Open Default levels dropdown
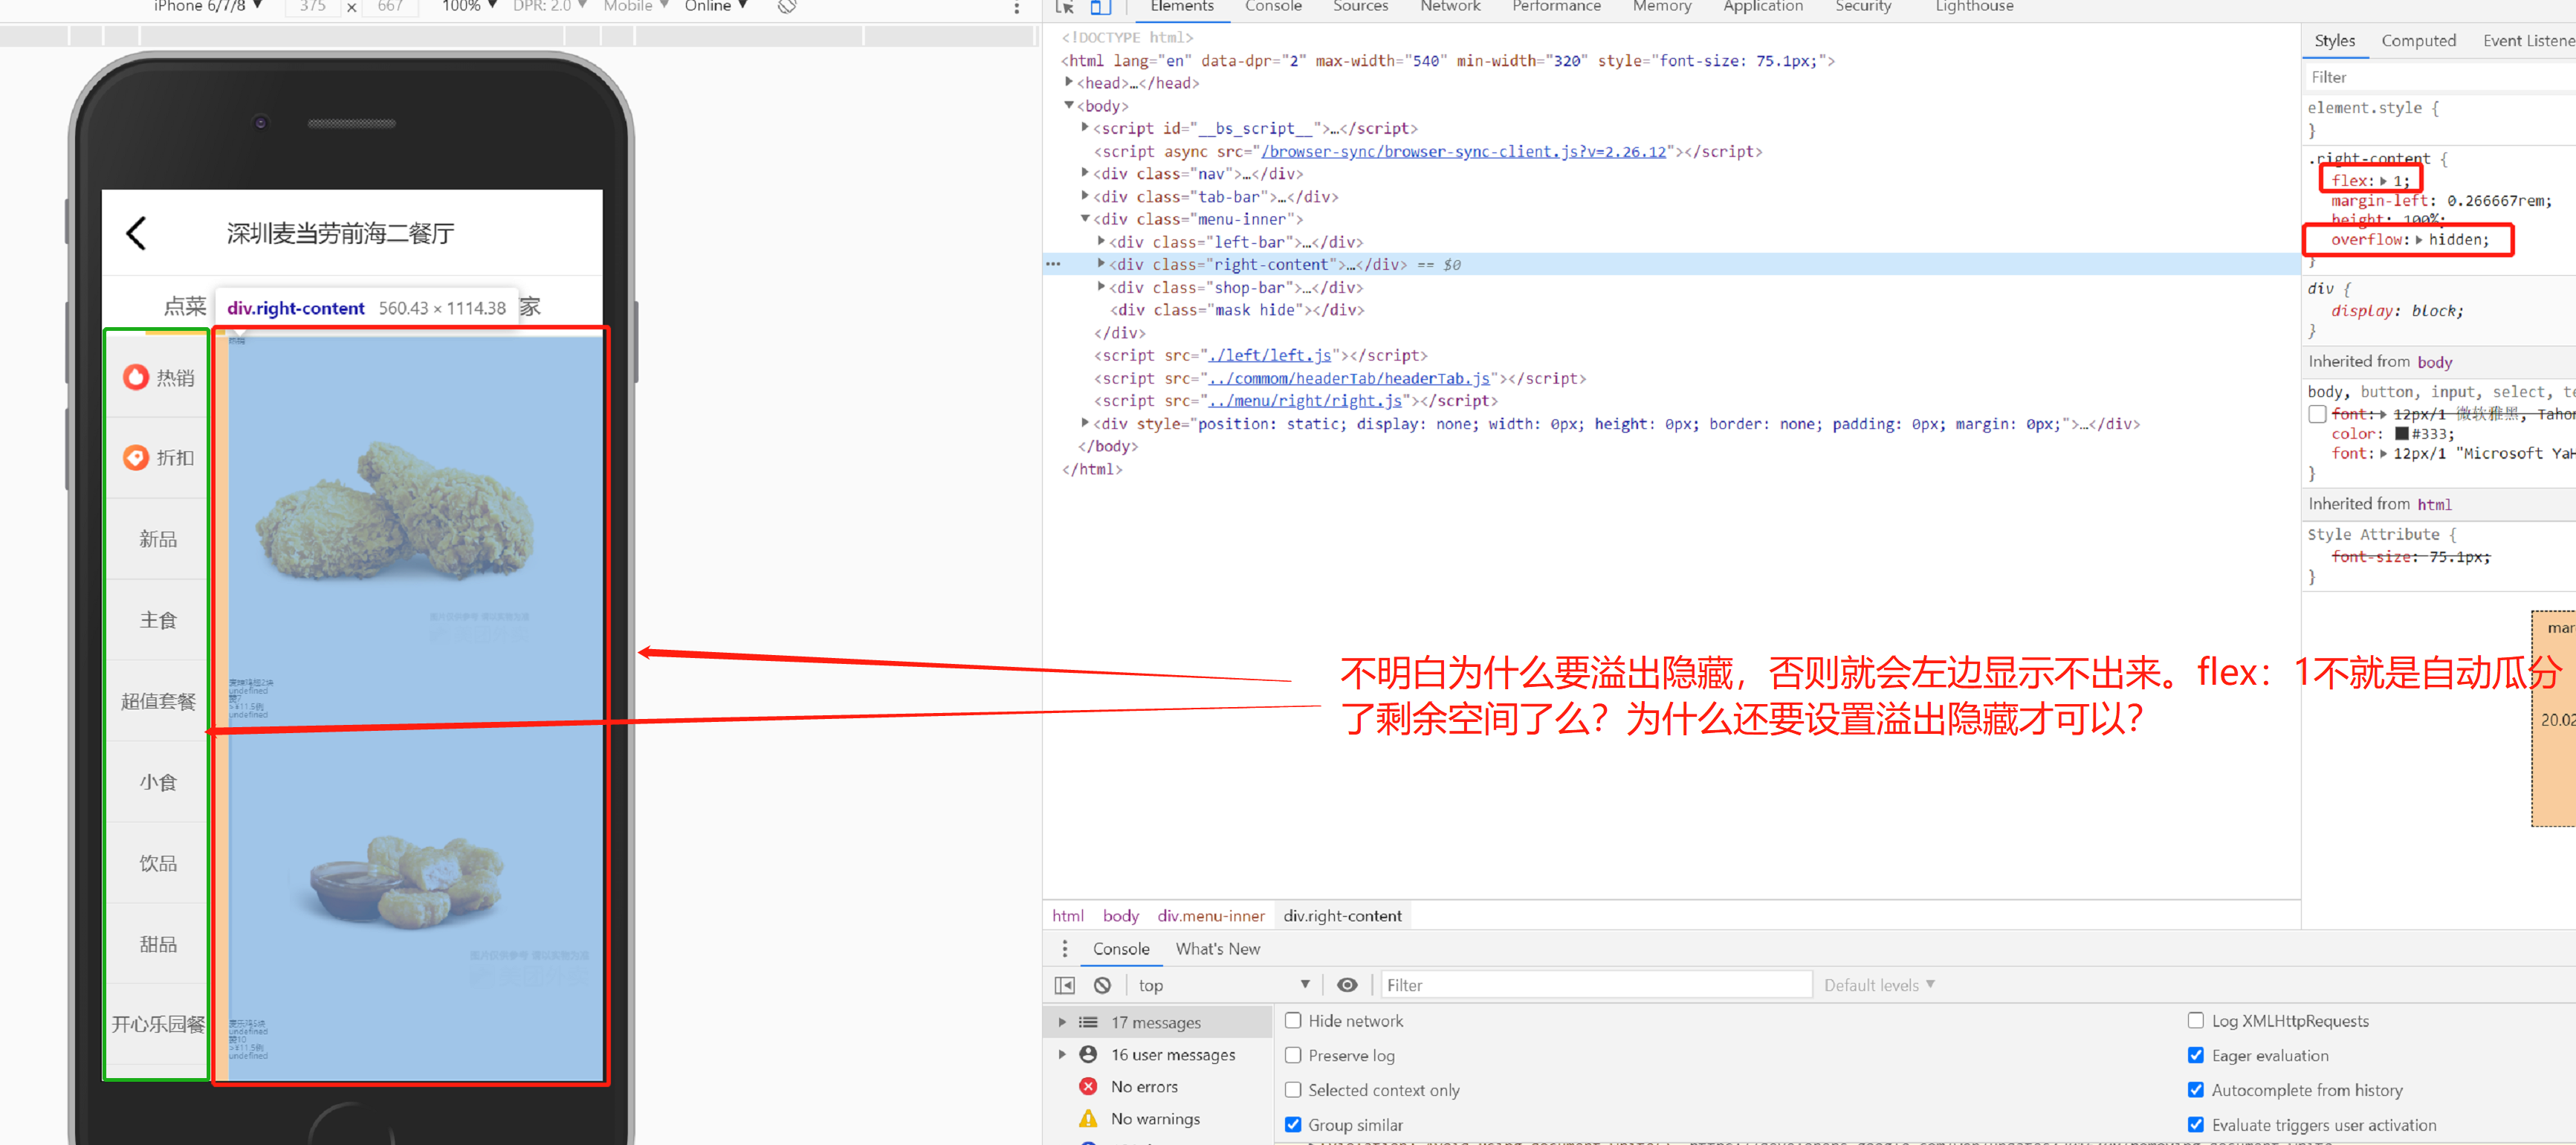The image size is (2576, 1145). [x=1879, y=985]
